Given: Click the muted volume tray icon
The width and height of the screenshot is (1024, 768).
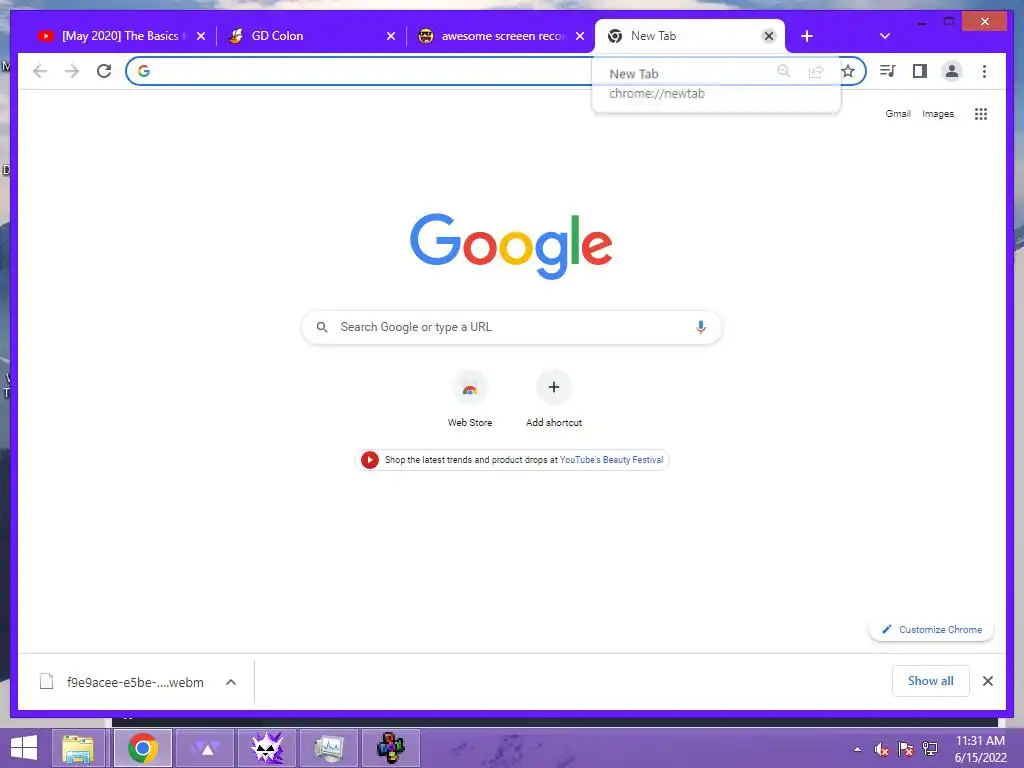Looking at the screenshot, I should [x=881, y=750].
